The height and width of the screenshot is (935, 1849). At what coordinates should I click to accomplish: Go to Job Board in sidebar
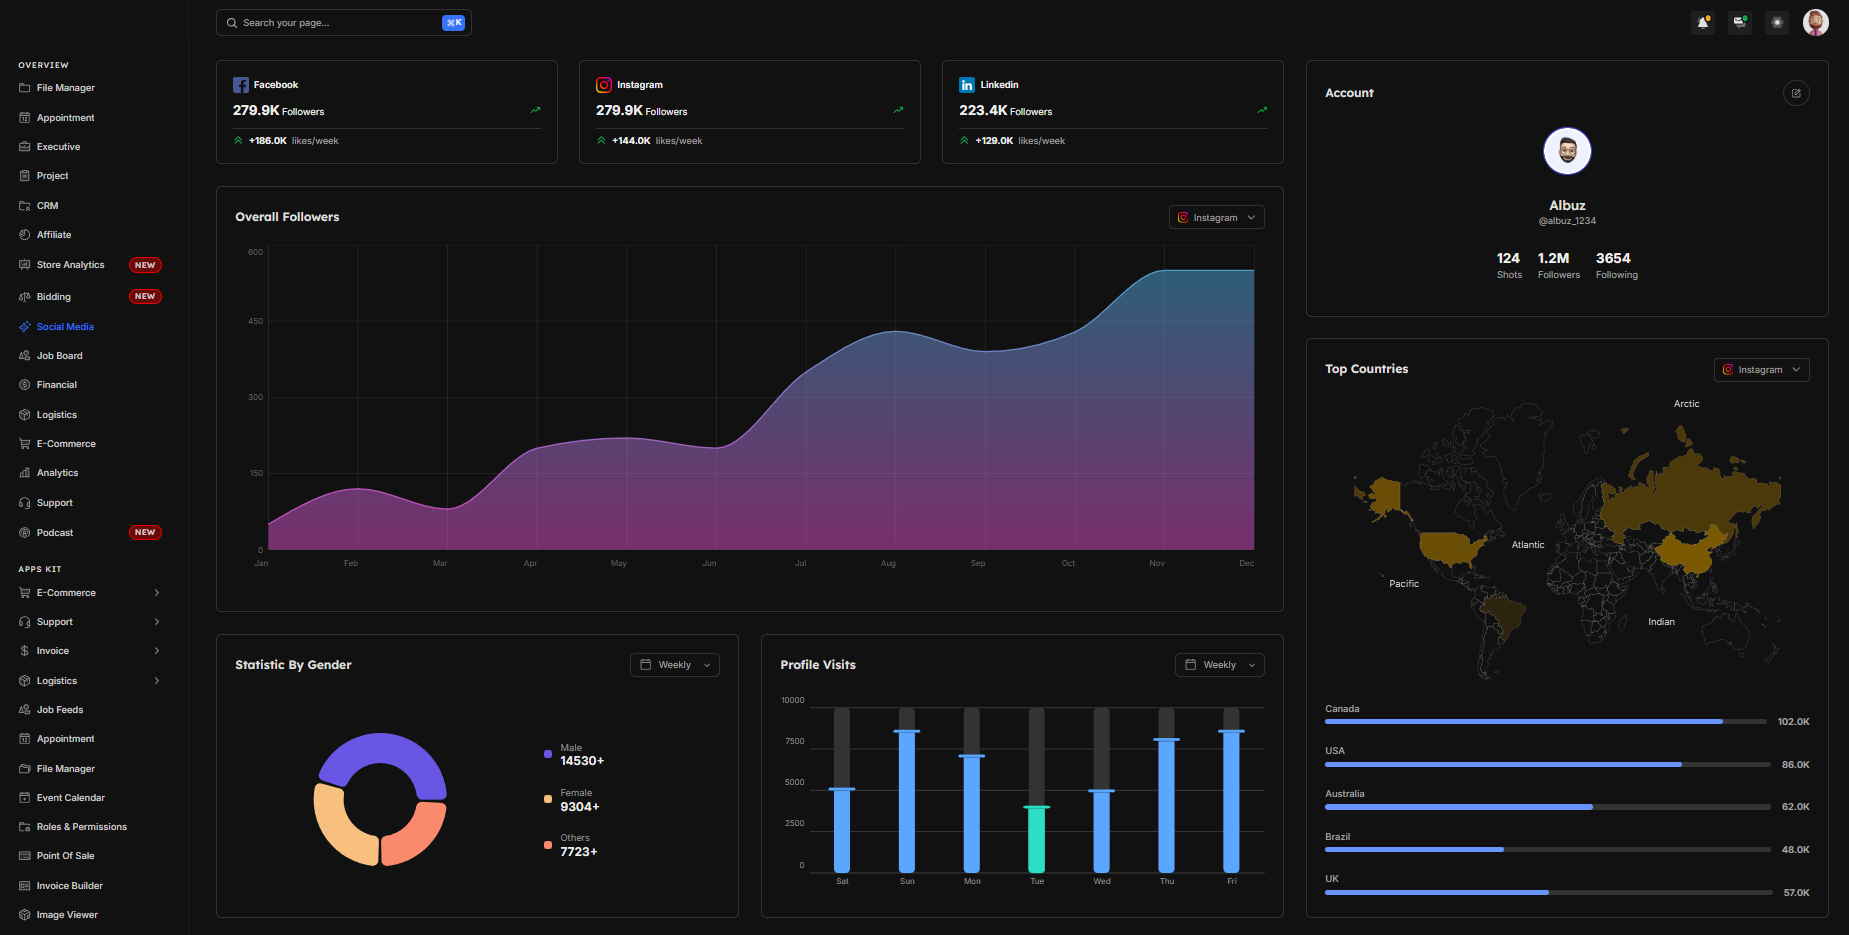[59, 356]
